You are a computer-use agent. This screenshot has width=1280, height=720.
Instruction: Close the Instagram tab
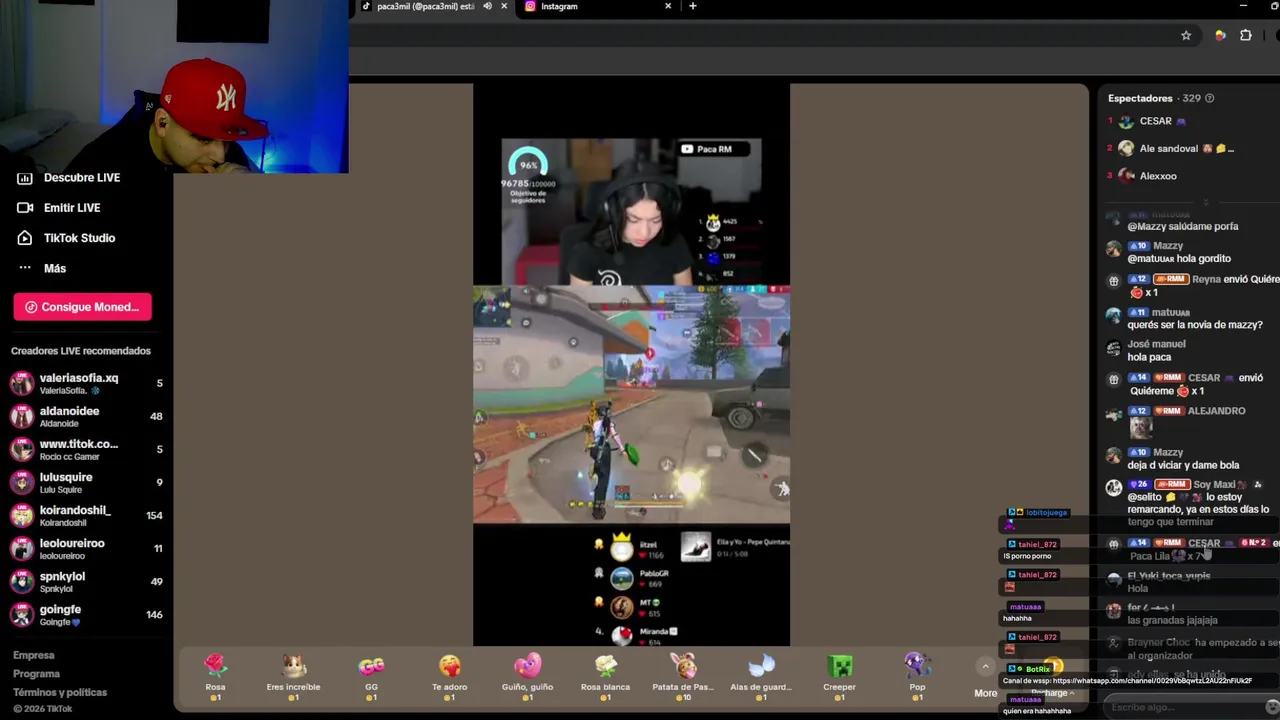(x=668, y=6)
